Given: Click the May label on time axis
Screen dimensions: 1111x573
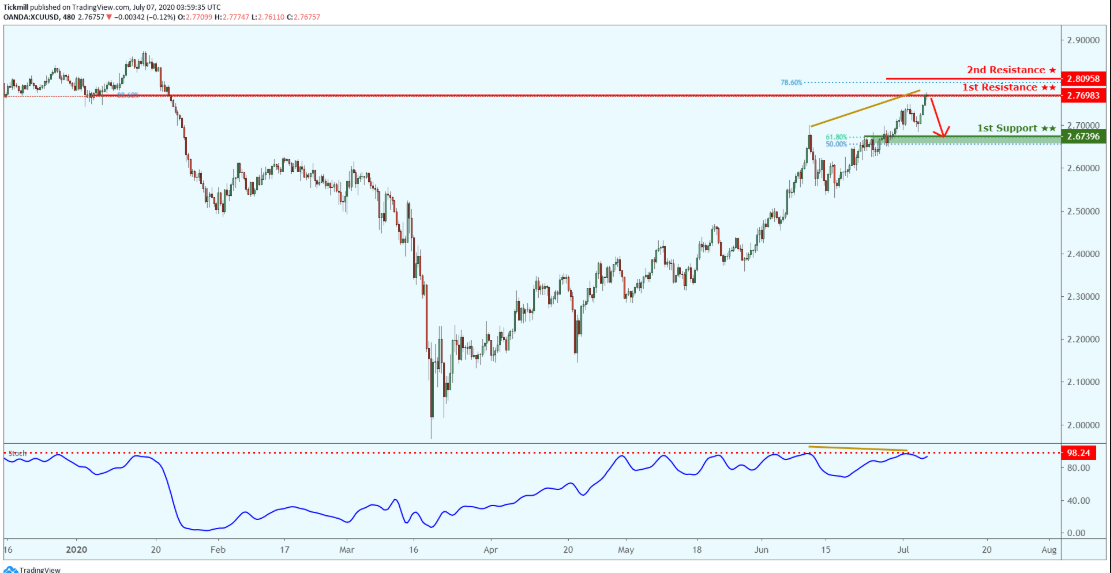Looking at the screenshot, I should click(x=625, y=548).
